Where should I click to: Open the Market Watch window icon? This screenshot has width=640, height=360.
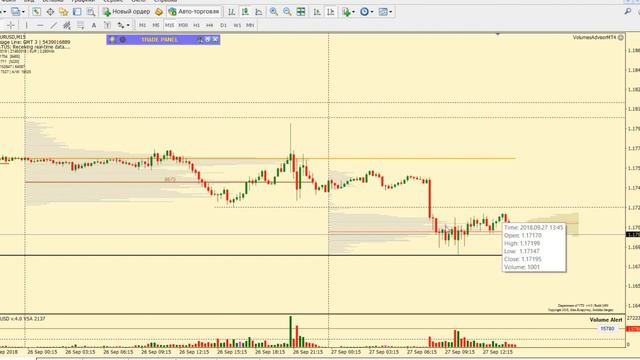click(36, 12)
